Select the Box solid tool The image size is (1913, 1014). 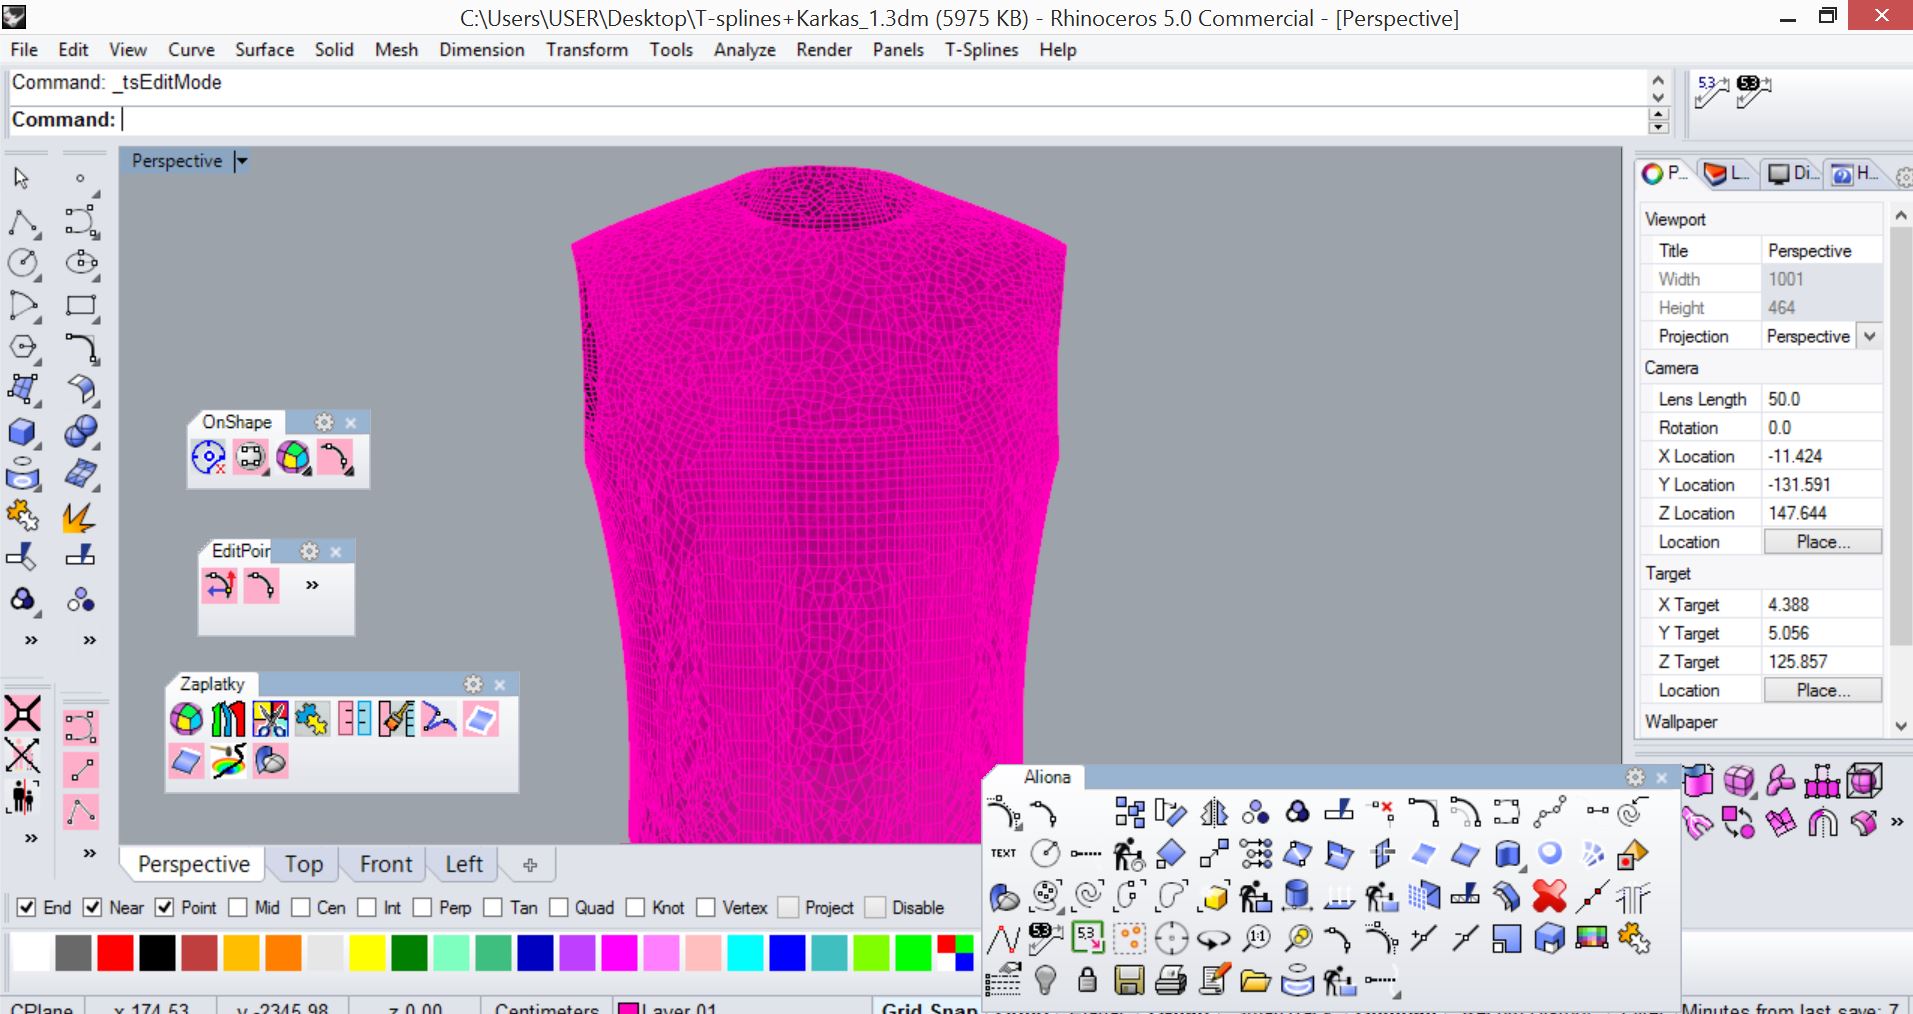22,432
